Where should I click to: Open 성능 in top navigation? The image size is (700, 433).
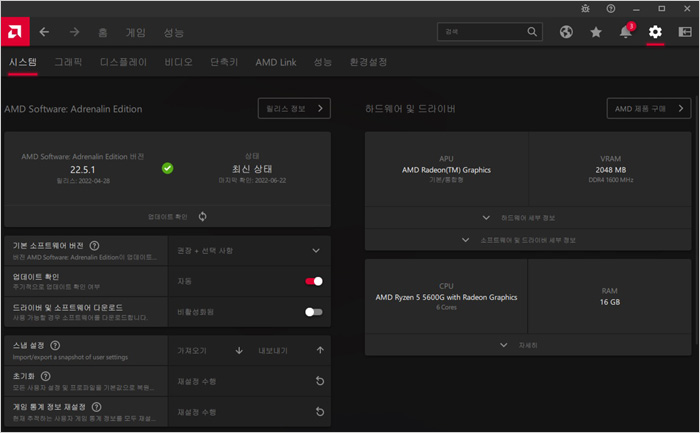(x=174, y=32)
